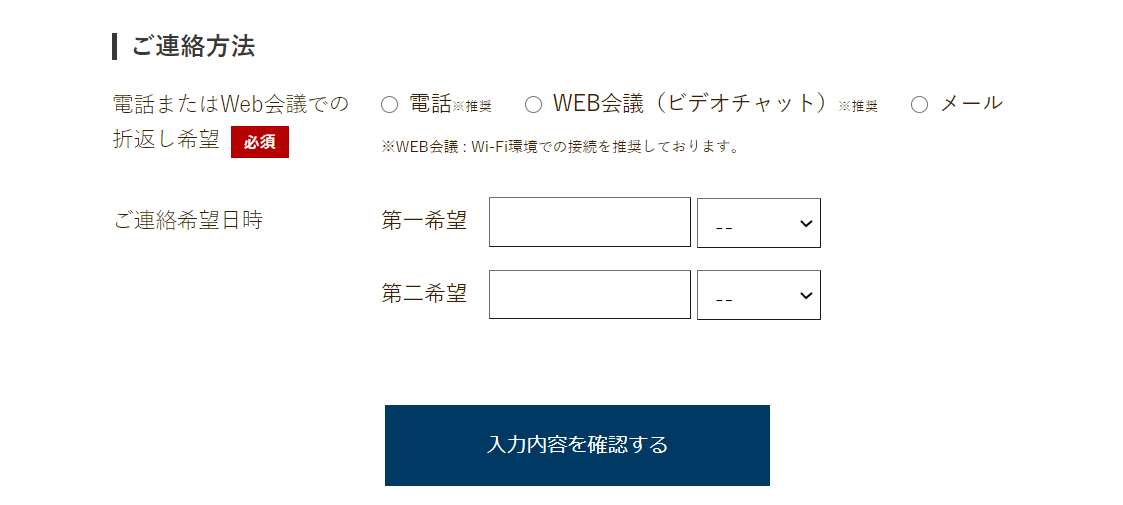Click the 第一希望 date input field

(589, 222)
